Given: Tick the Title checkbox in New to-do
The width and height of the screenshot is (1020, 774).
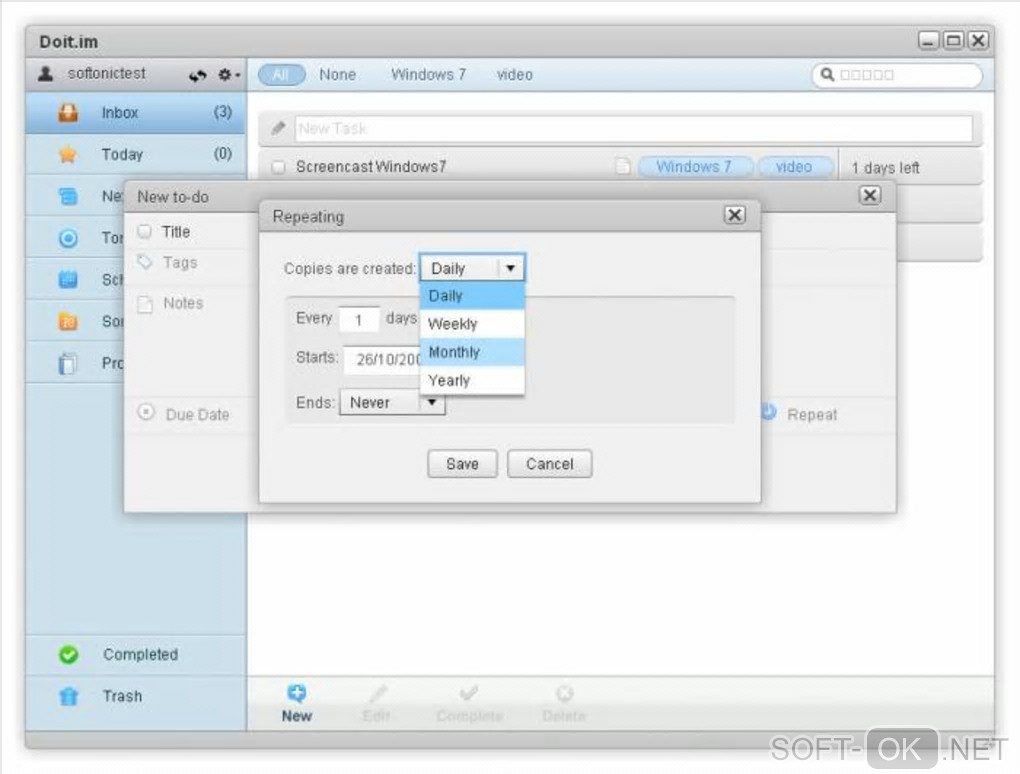Looking at the screenshot, I should (144, 232).
